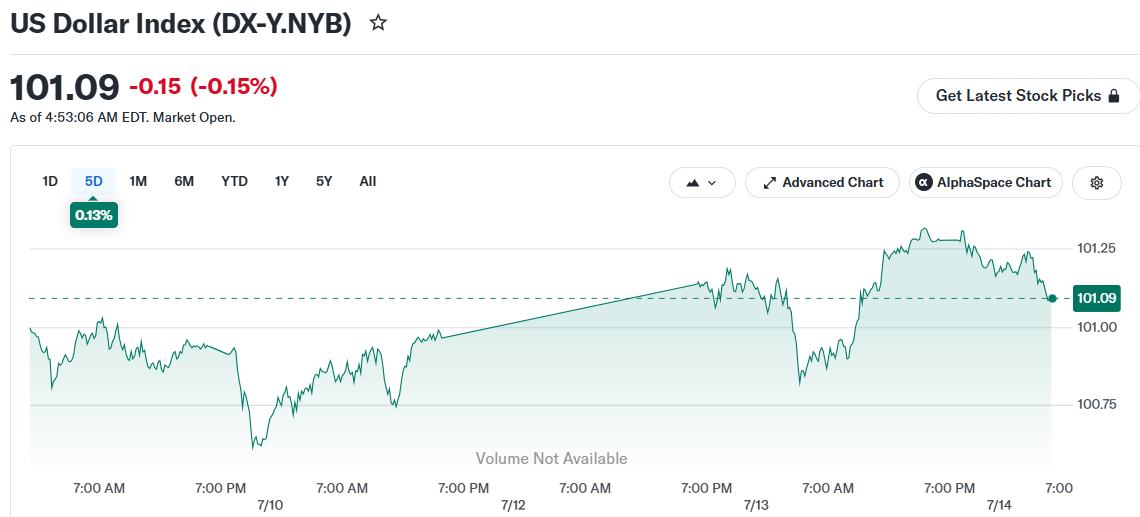Image resolution: width=1140 pixels, height=517 pixels.
Task: Click the large 101.09 price quote
Action: pos(65,88)
